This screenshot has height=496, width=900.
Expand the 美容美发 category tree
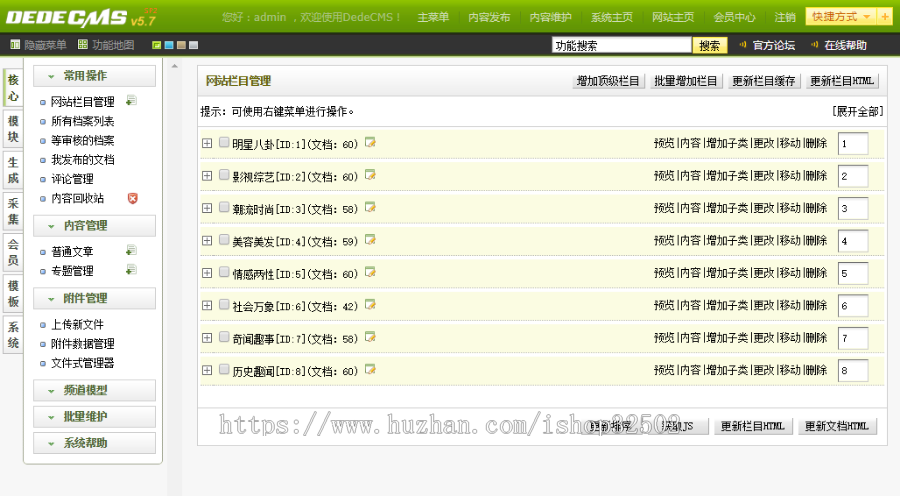click(207, 241)
